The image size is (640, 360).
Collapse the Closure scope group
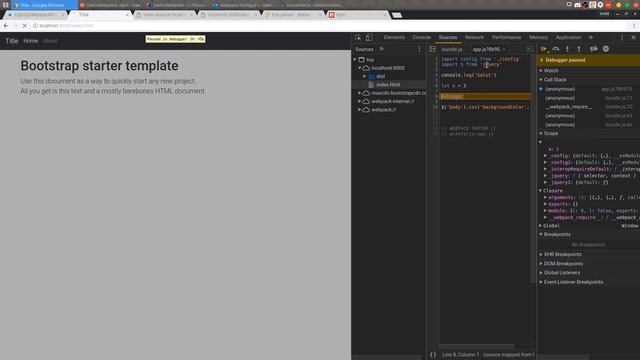tap(540, 191)
